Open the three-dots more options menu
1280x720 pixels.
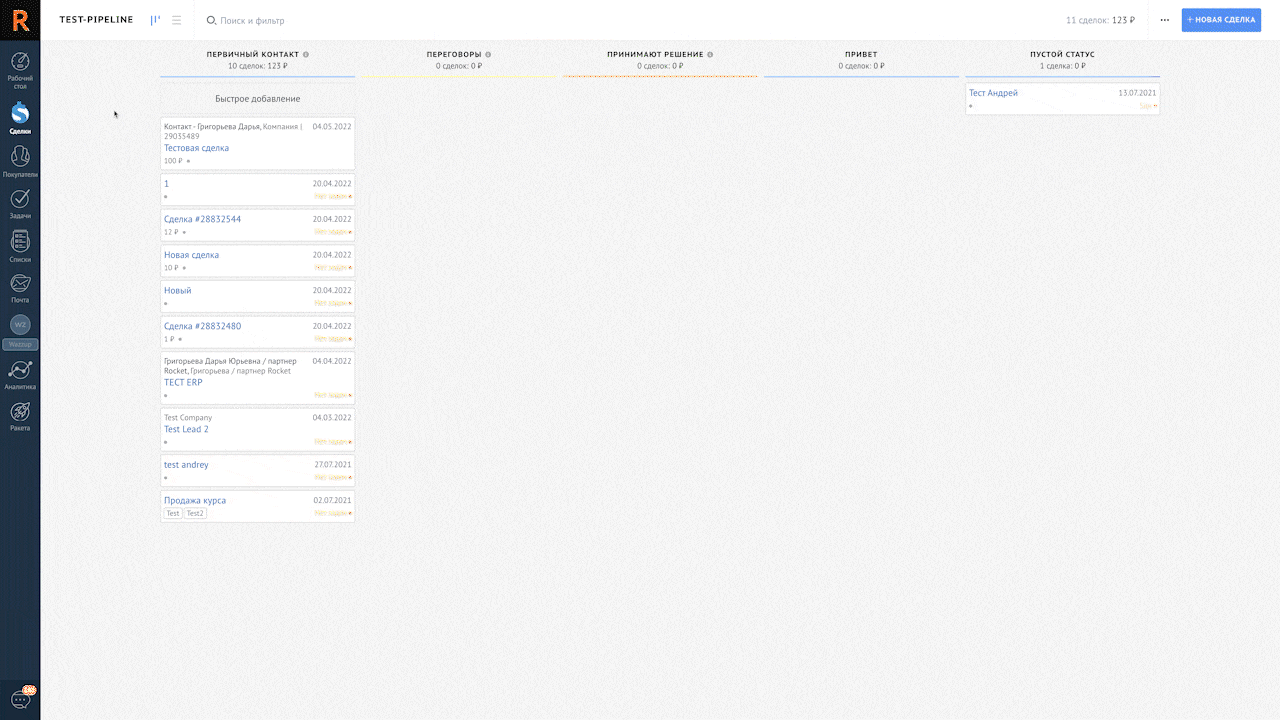tap(1164, 20)
